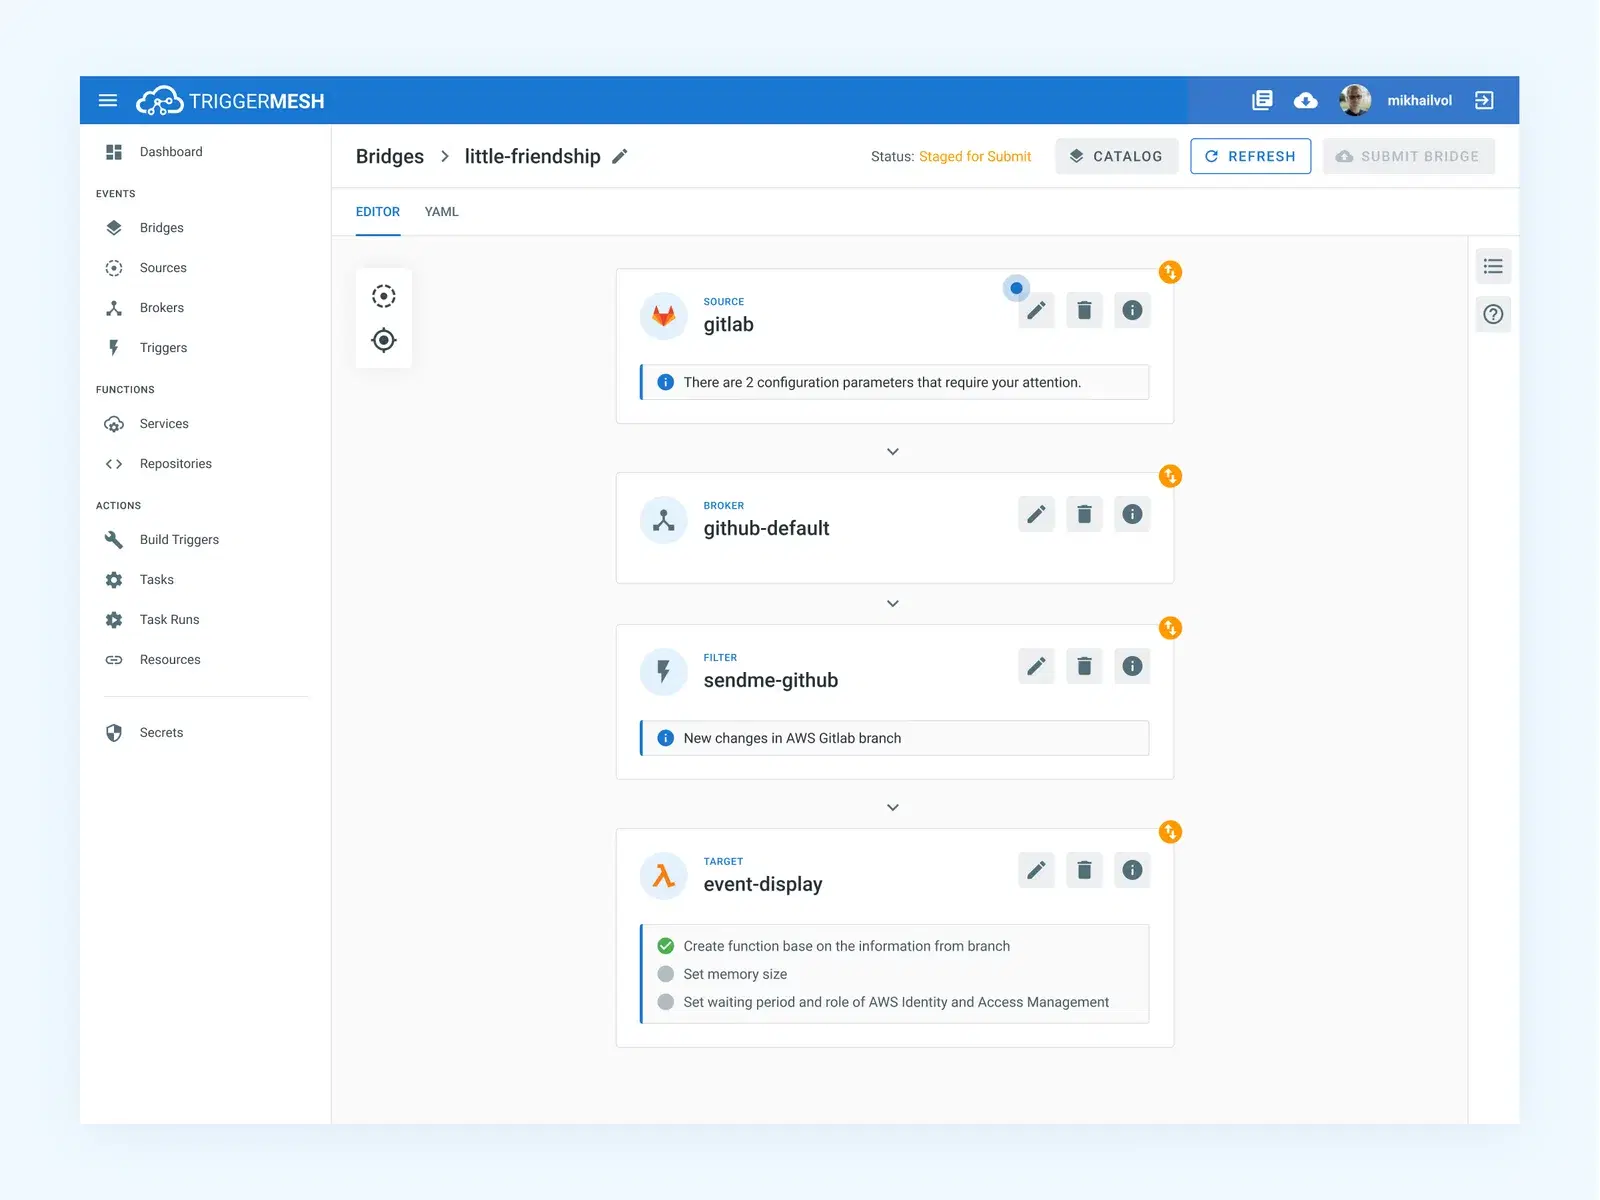Viewport: 1600px width, 1200px height.
Task: Open Build Triggers in the sidebar
Action: pyautogui.click(x=179, y=540)
